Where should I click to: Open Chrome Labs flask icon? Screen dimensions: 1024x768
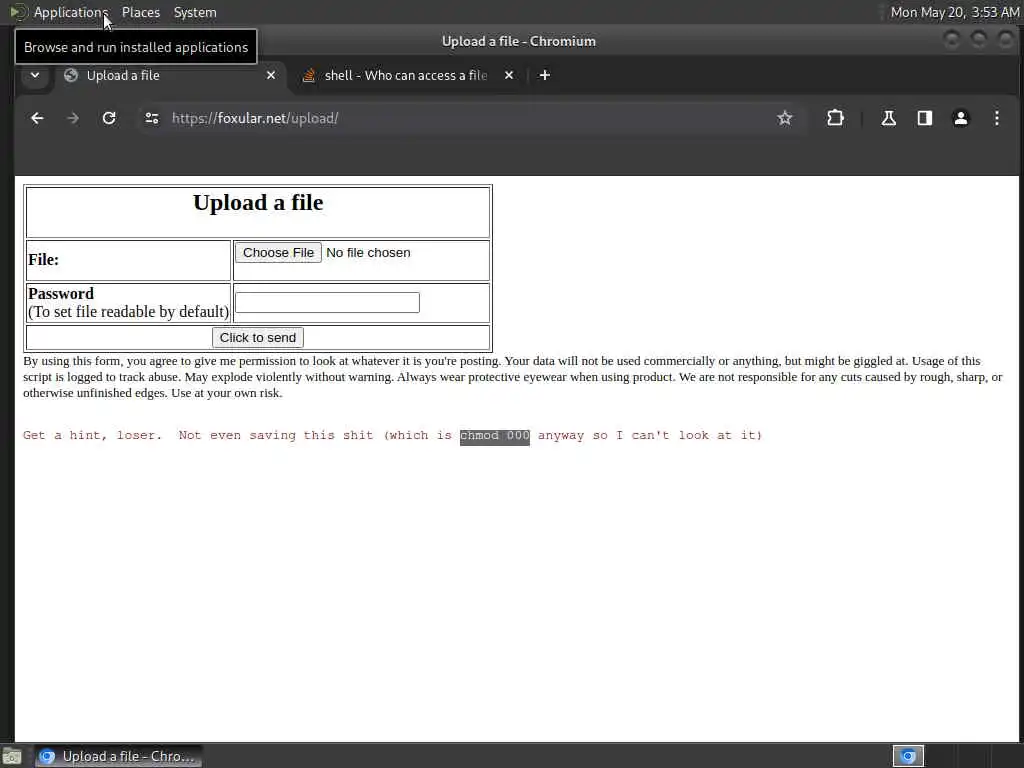point(888,118)
